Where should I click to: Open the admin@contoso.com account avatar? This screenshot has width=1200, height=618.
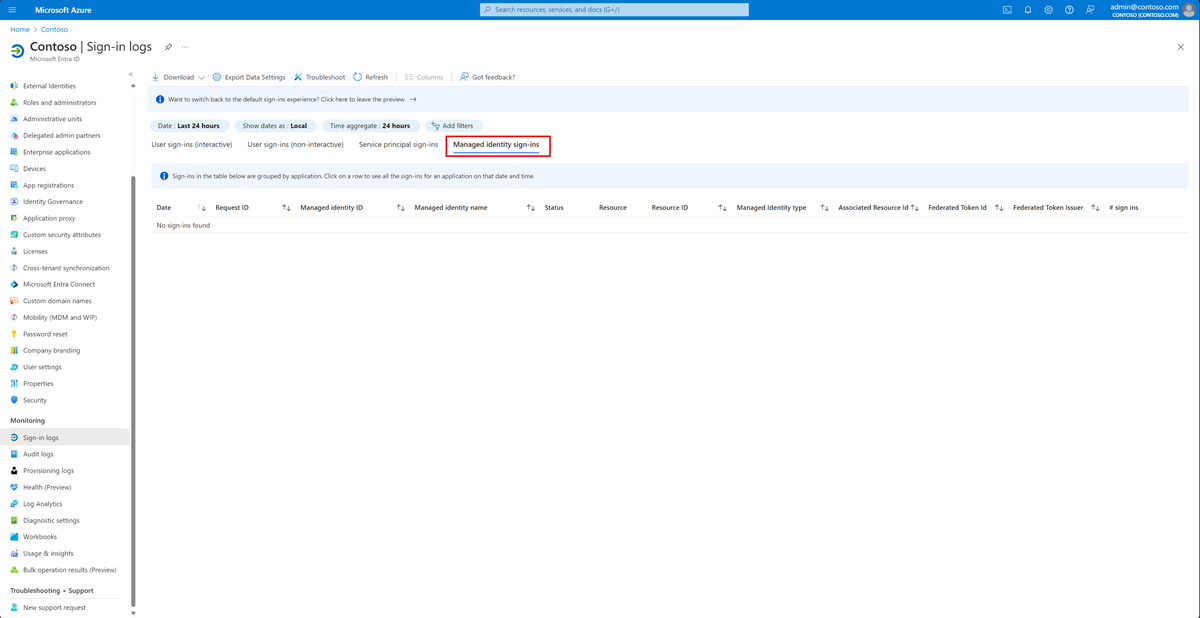[x=1190, y=10]
